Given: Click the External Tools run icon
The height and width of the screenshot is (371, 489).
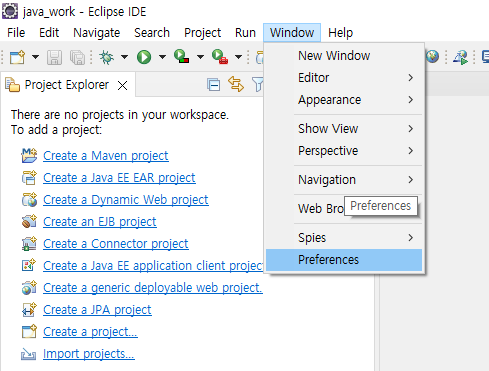Looking at the screenshot, I should pyautogui.click(x=220, y=56).
